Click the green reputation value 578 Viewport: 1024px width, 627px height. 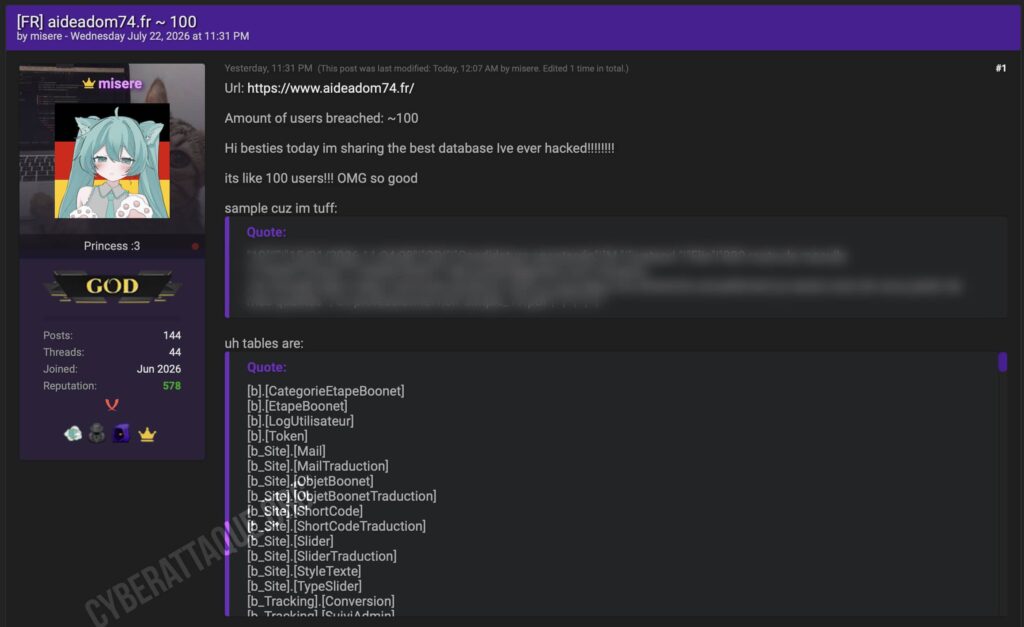172,386
